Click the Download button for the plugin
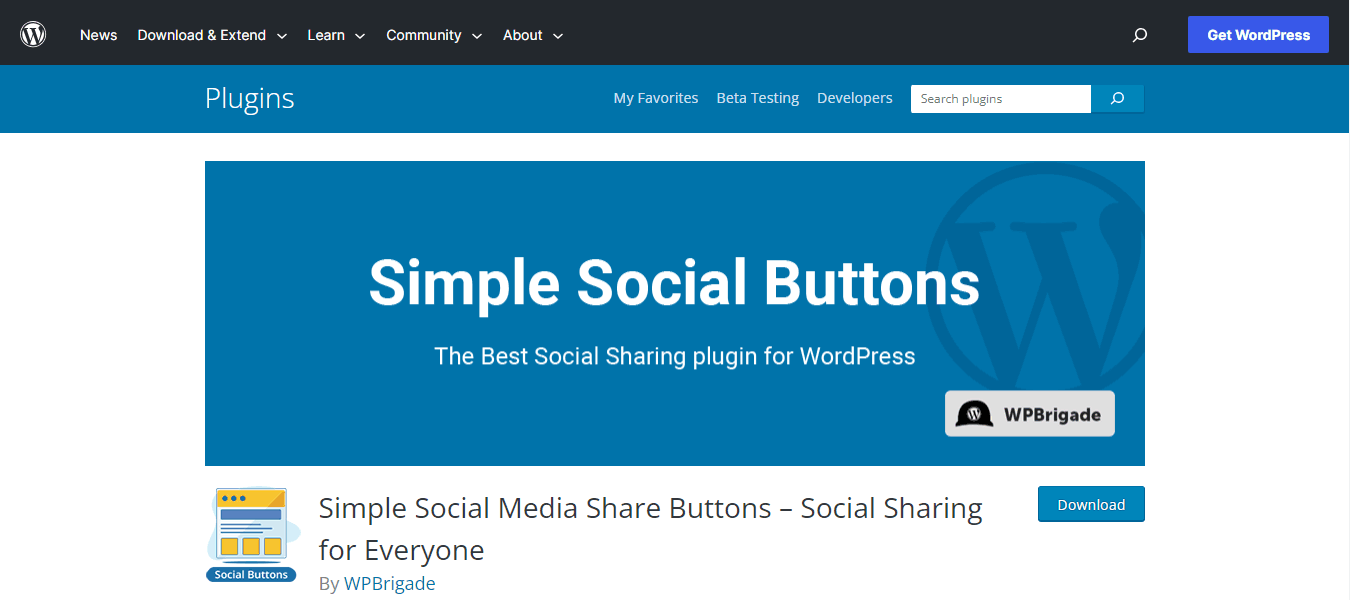Image resolution: width=1350 pixels, height=600 pixels. click(x=1091, y=504)
